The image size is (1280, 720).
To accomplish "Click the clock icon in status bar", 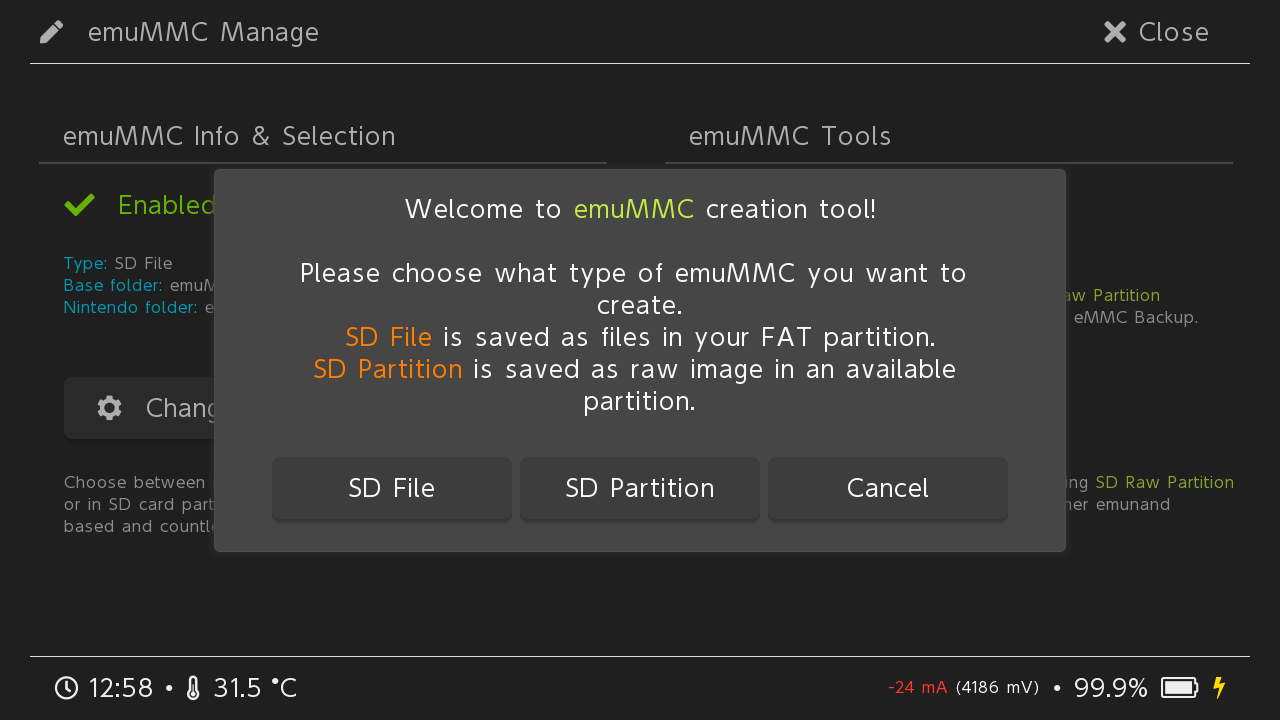I will (x=67, y=688).
